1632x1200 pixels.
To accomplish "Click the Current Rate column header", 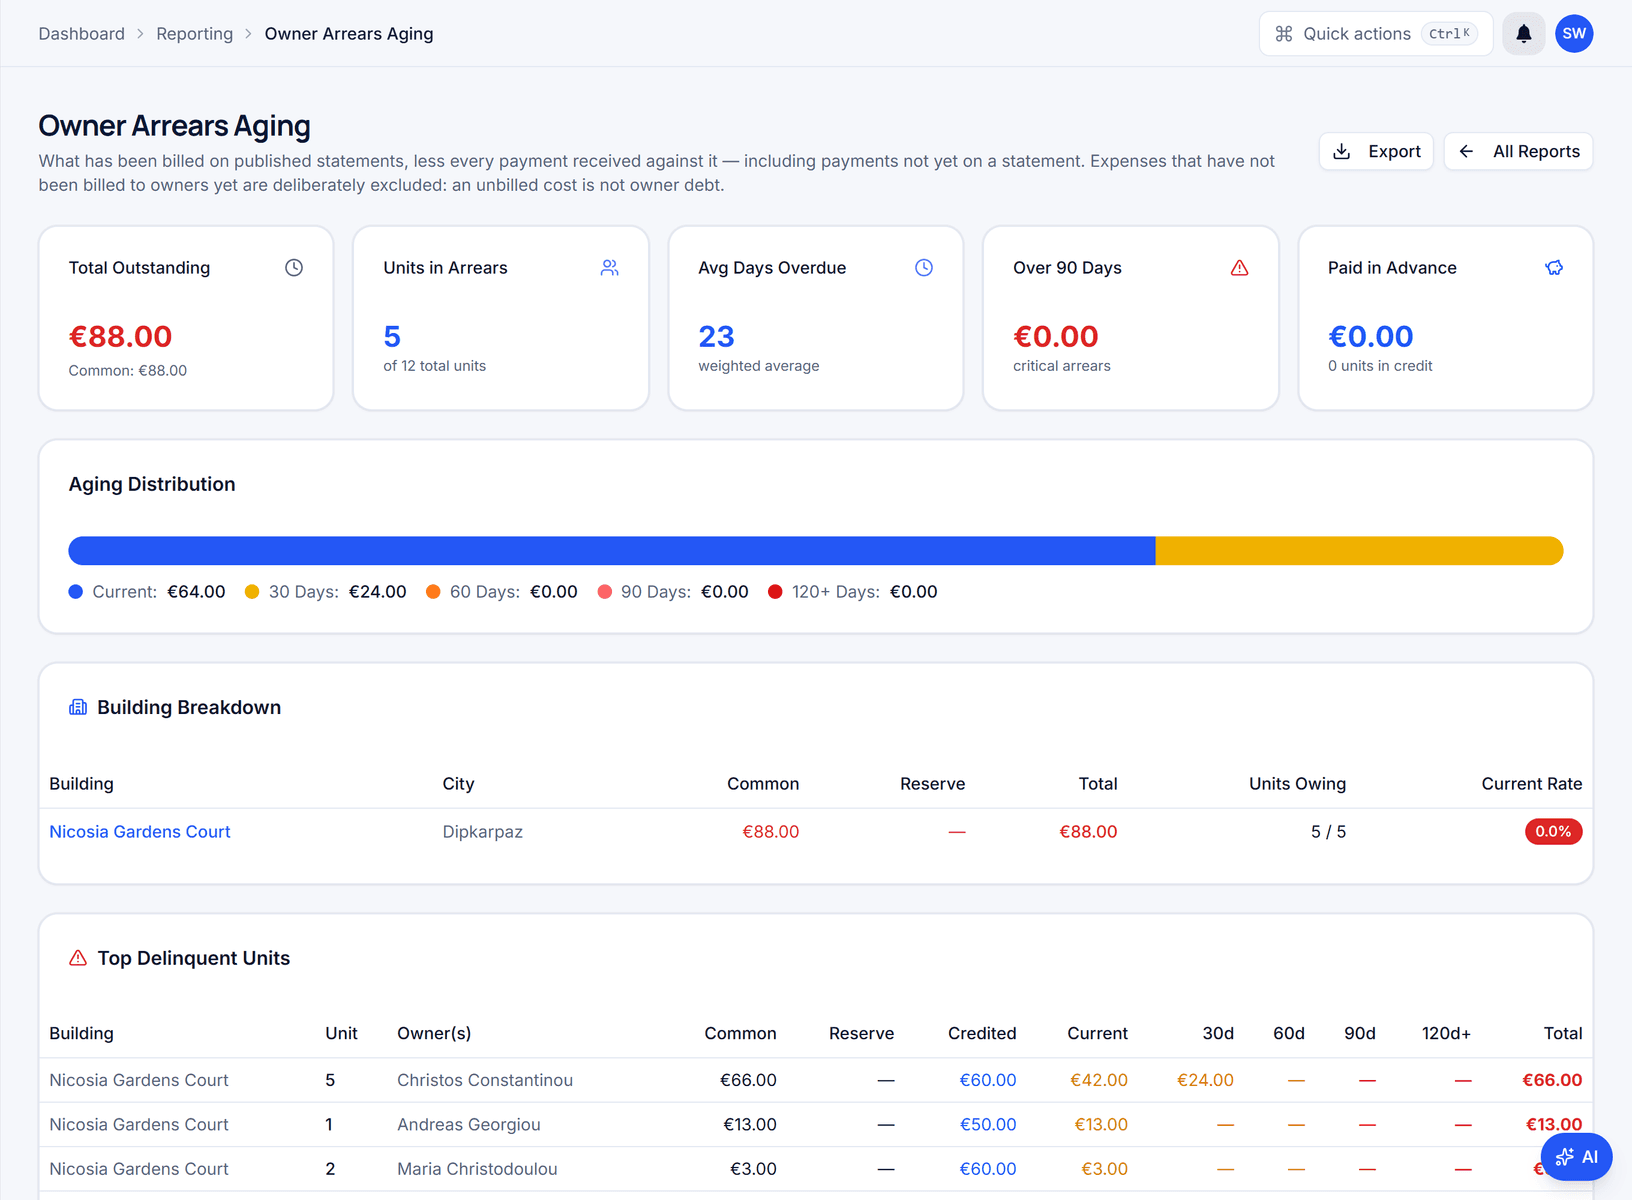I will 1531,784.
